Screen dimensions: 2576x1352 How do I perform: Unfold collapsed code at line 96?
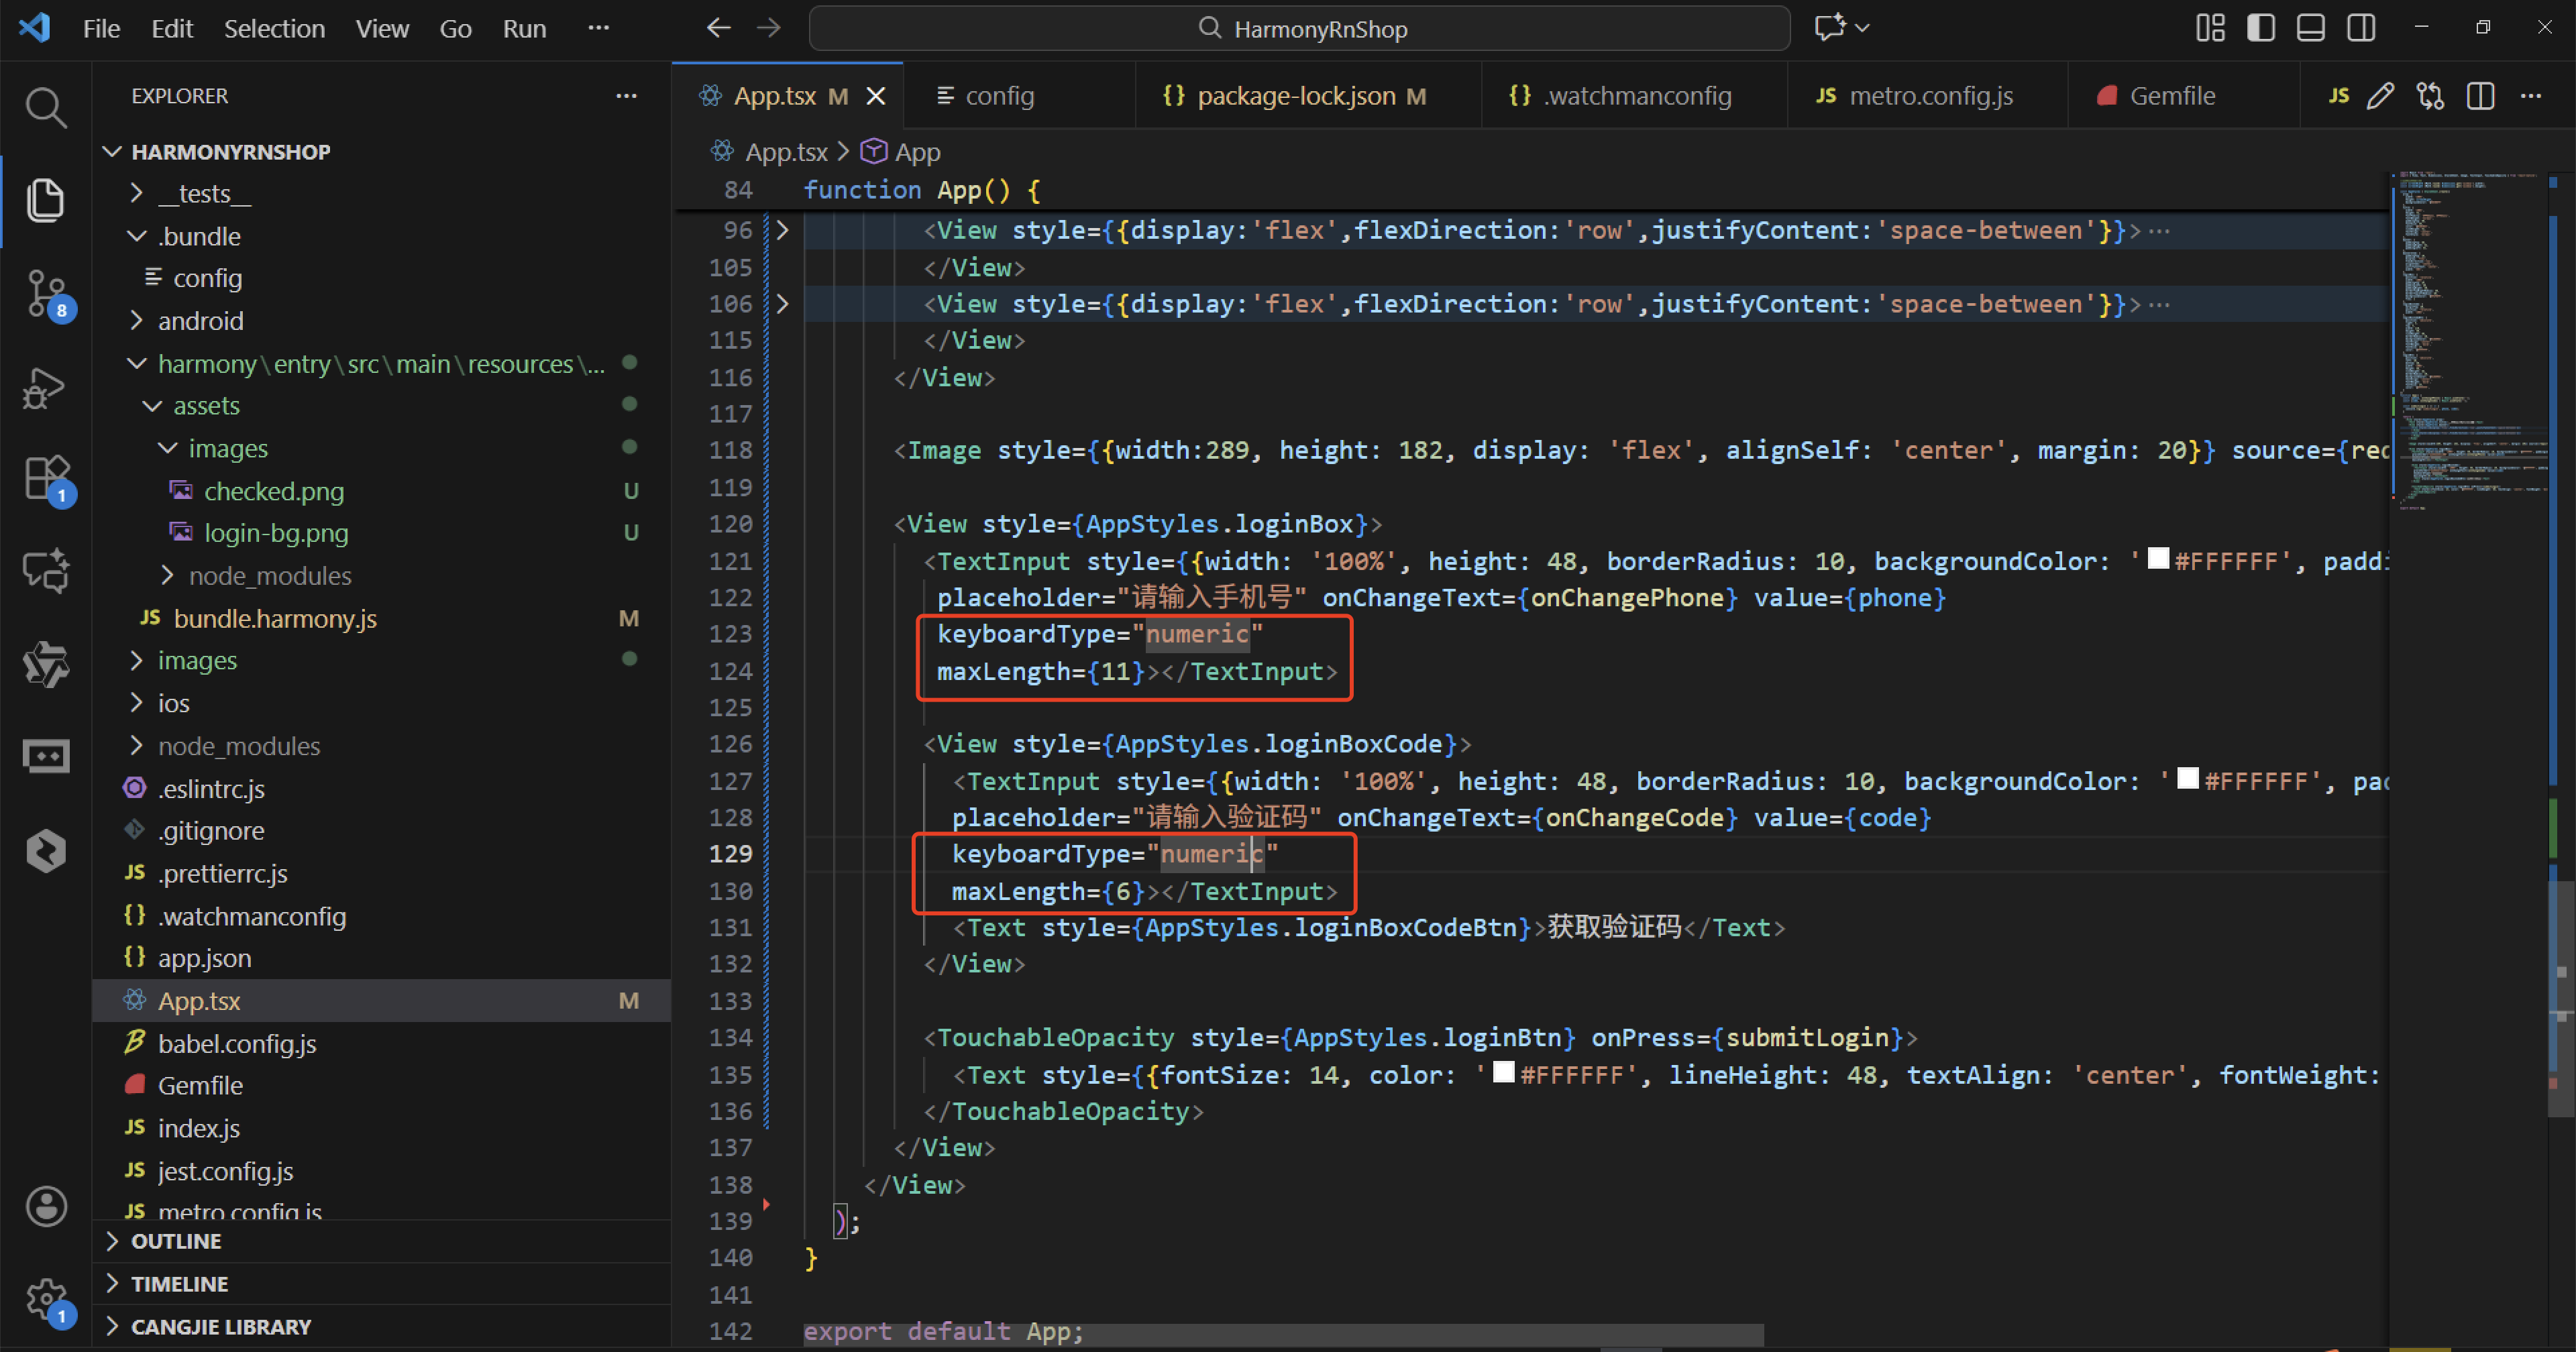(x=783, y=231)
